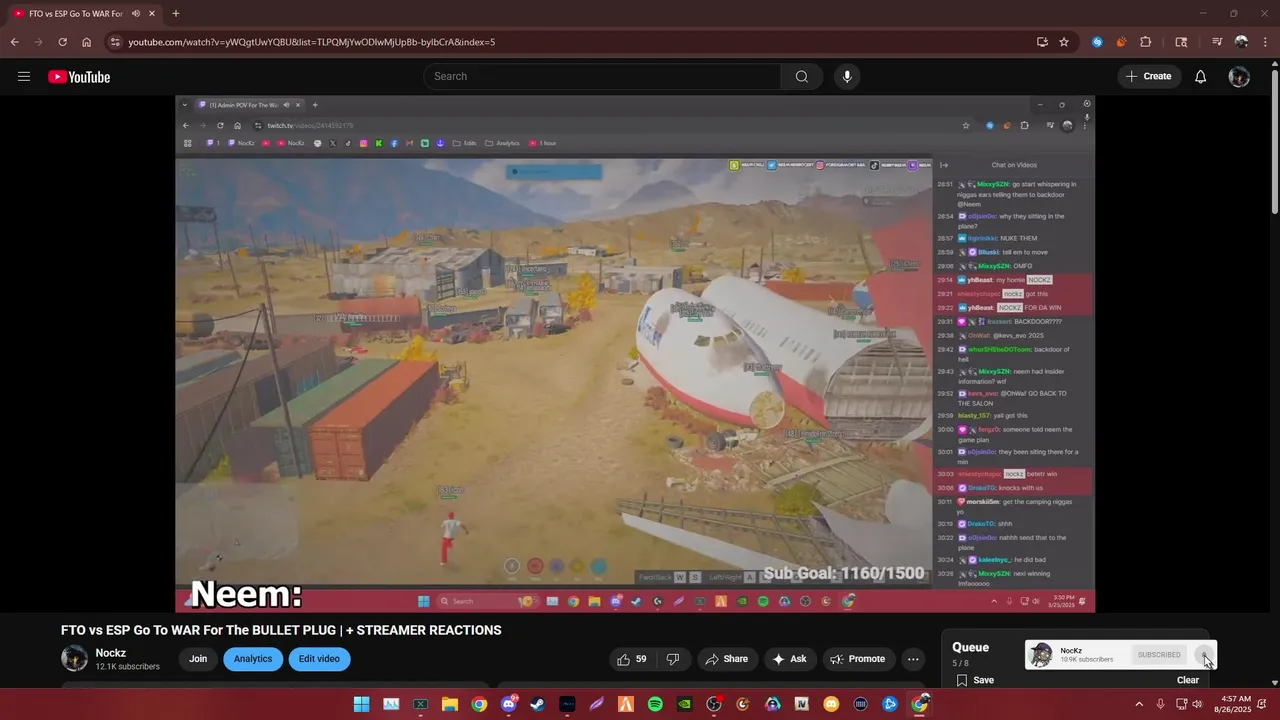Screen dimensions: 1280x720
Task: Dislike the video with thumbs down
Action: [673, 659]
